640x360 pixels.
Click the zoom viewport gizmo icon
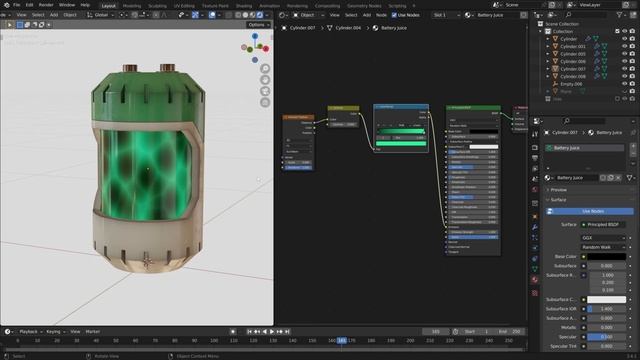265,69
